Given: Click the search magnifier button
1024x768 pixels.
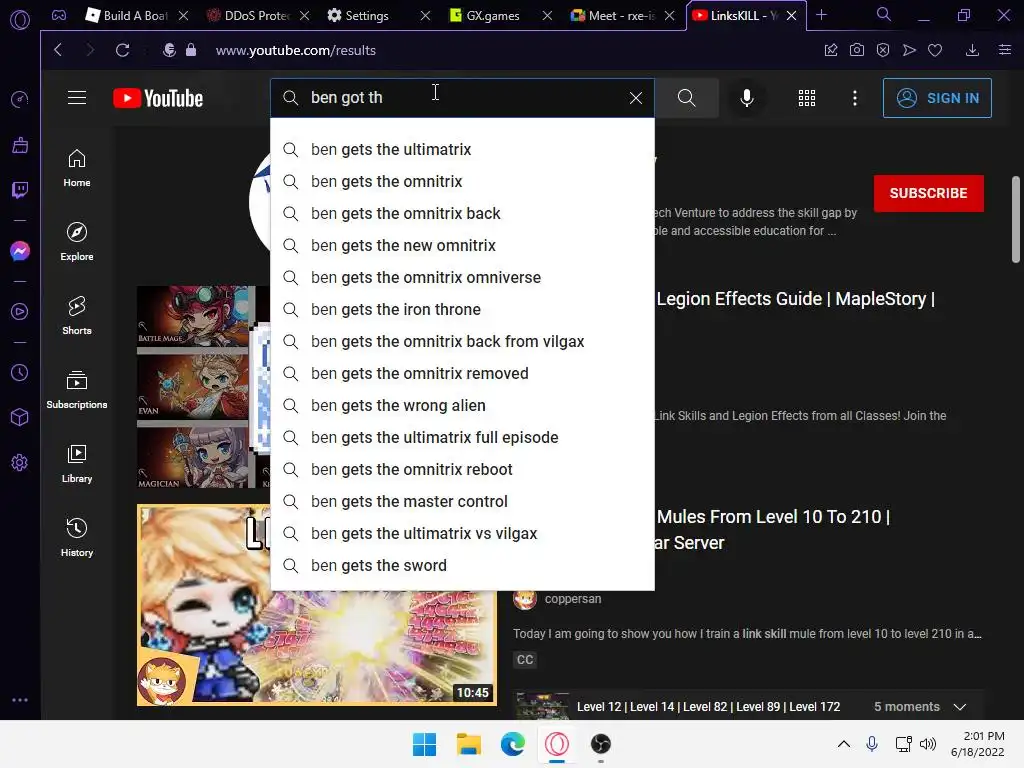Looking at the screenshot, I should [x=686, y=98].
